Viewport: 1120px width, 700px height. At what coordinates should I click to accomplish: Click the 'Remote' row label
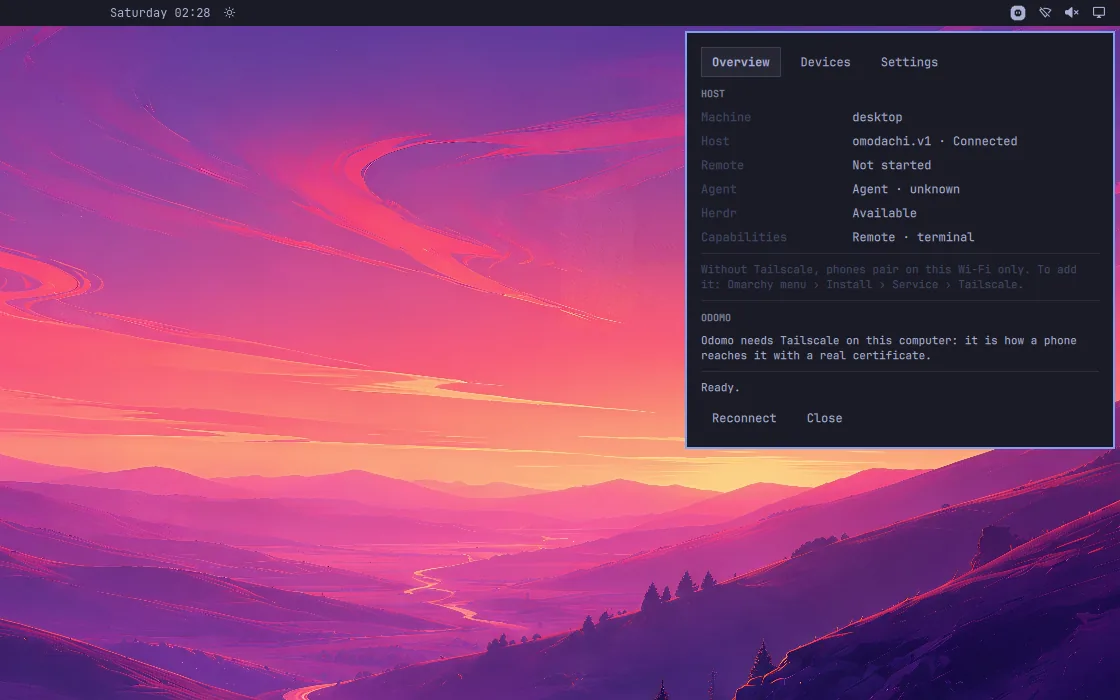[722, 165]
